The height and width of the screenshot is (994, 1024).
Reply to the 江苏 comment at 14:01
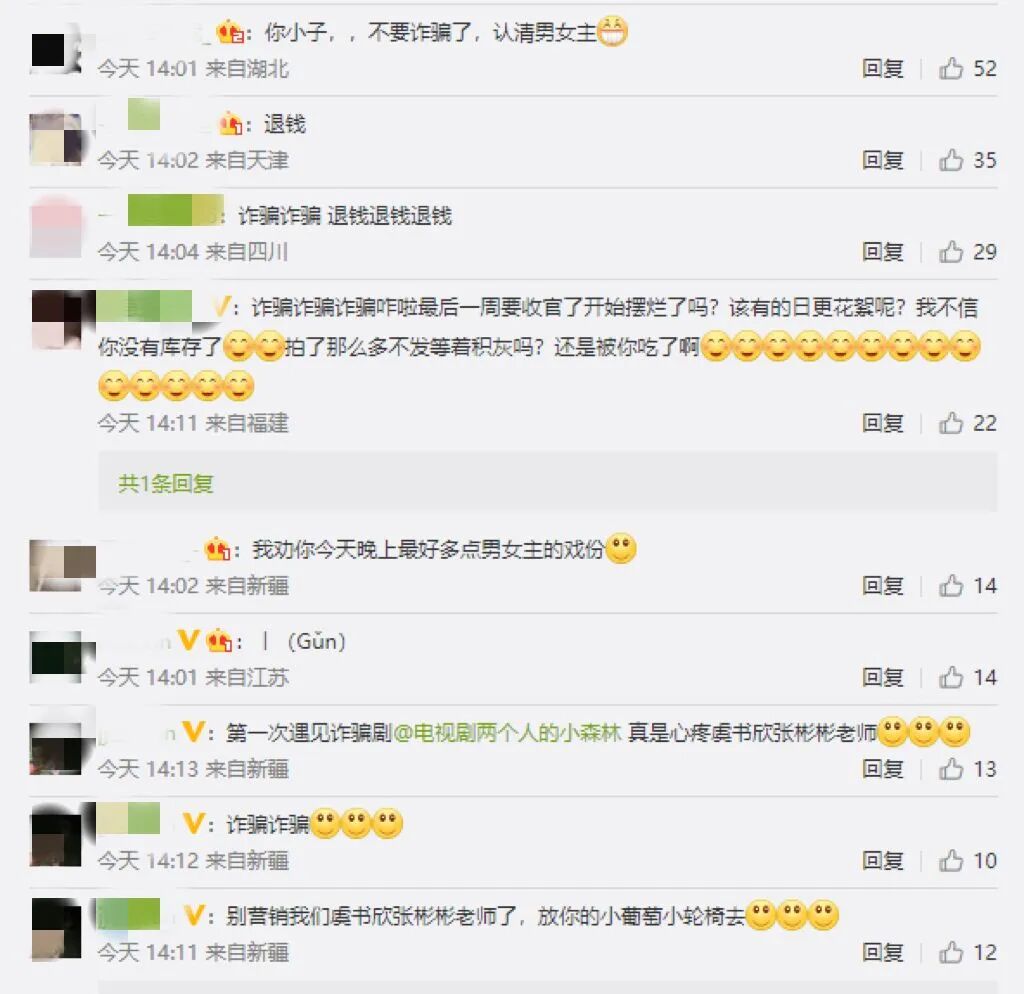pyautogui.click(x=882, y=677)
